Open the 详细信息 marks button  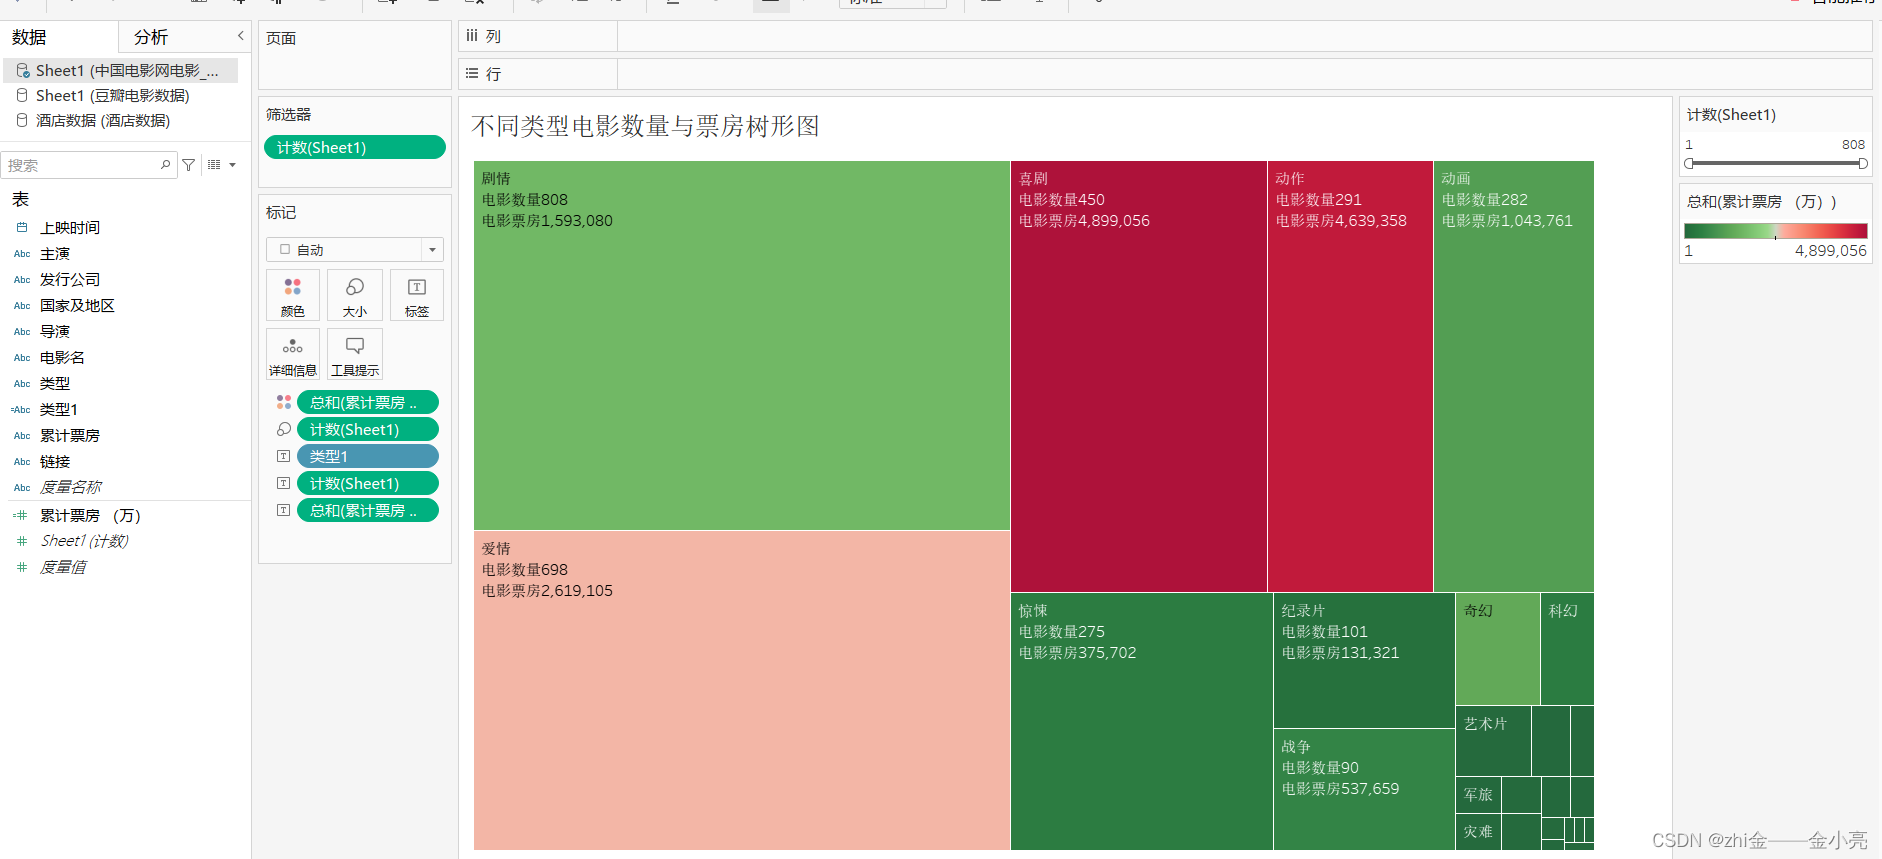click(293, 354)
